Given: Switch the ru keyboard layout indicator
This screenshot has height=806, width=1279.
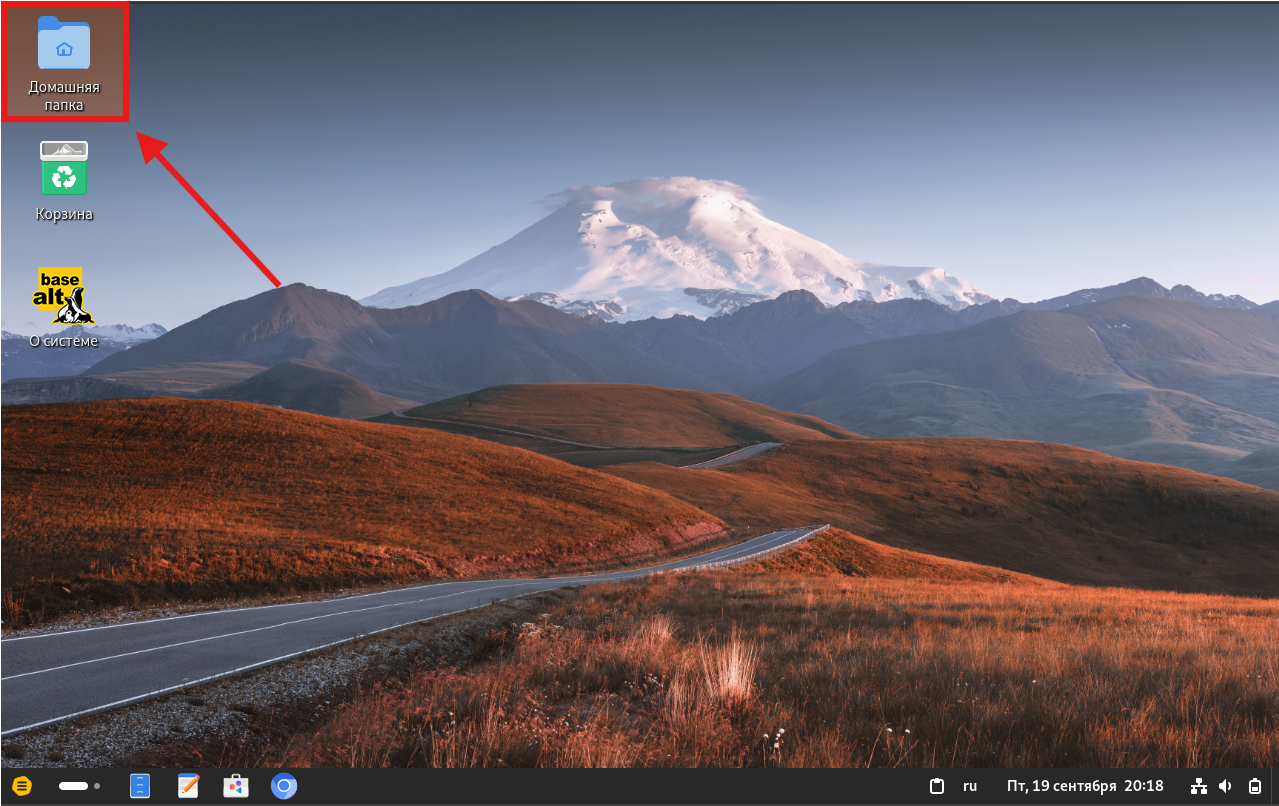Looking at the screenshot, I should (x=970, y=786).
